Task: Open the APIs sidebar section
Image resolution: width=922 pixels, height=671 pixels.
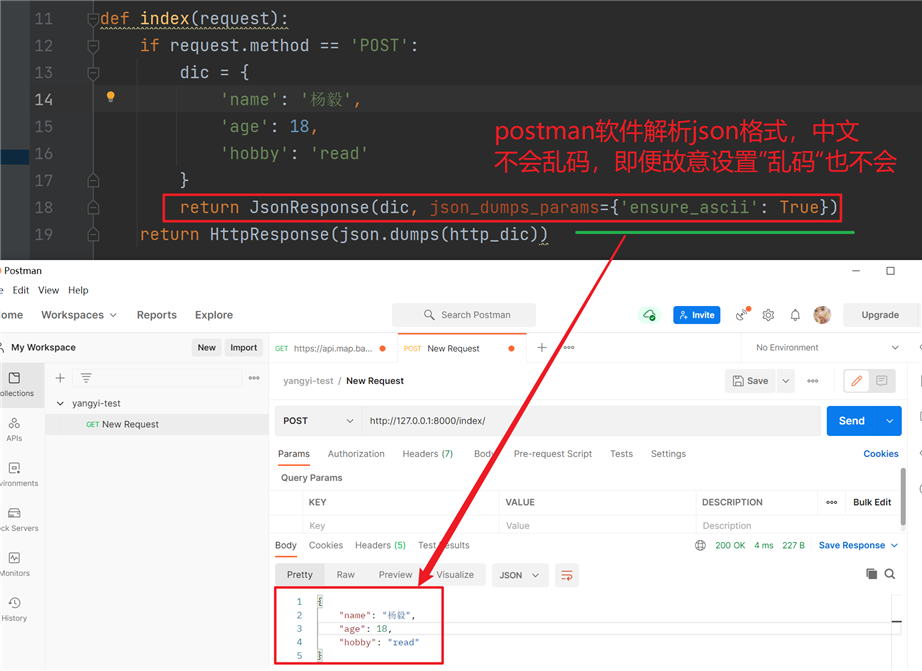Action: [x=14, y=429]
